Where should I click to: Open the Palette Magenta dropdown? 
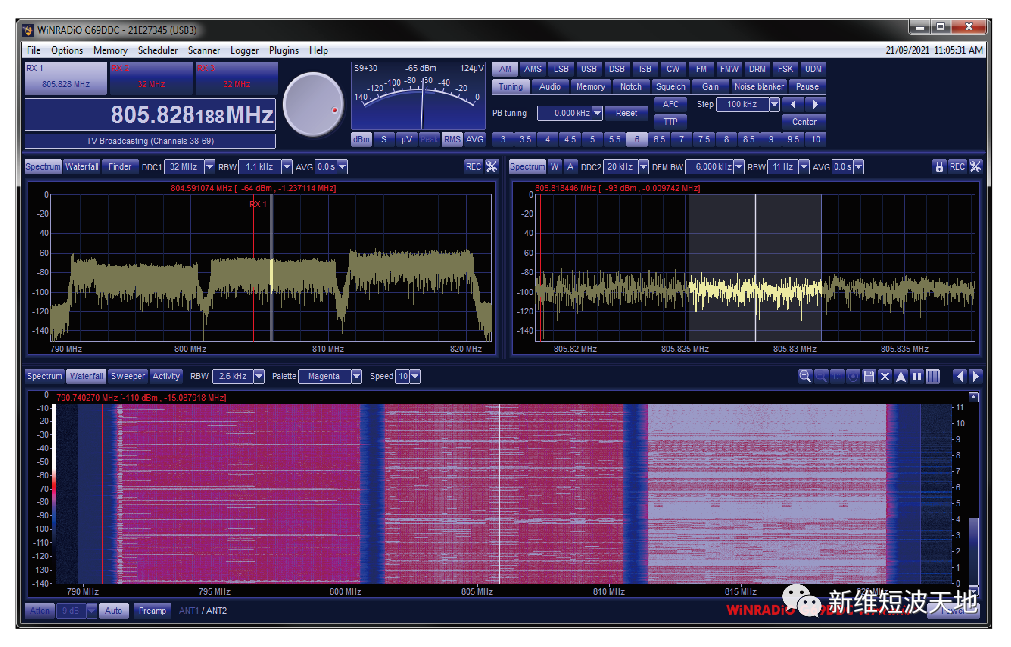coord(356,376)
